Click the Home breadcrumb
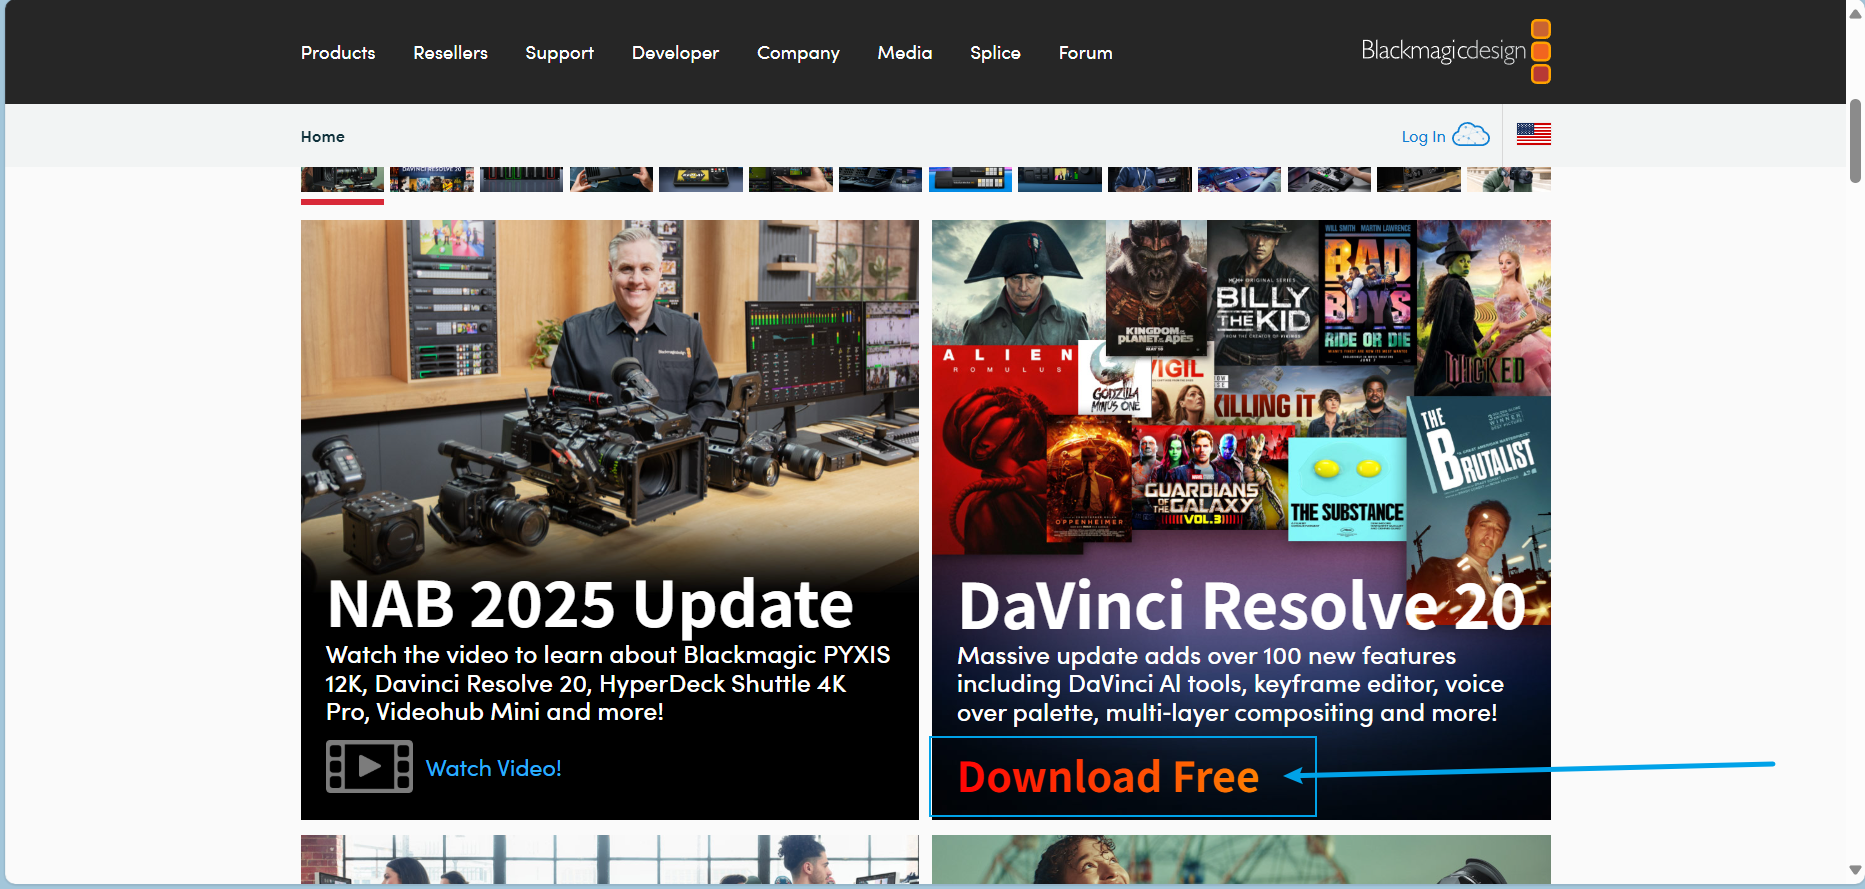 pyautogui.click(x=322, y=137)
